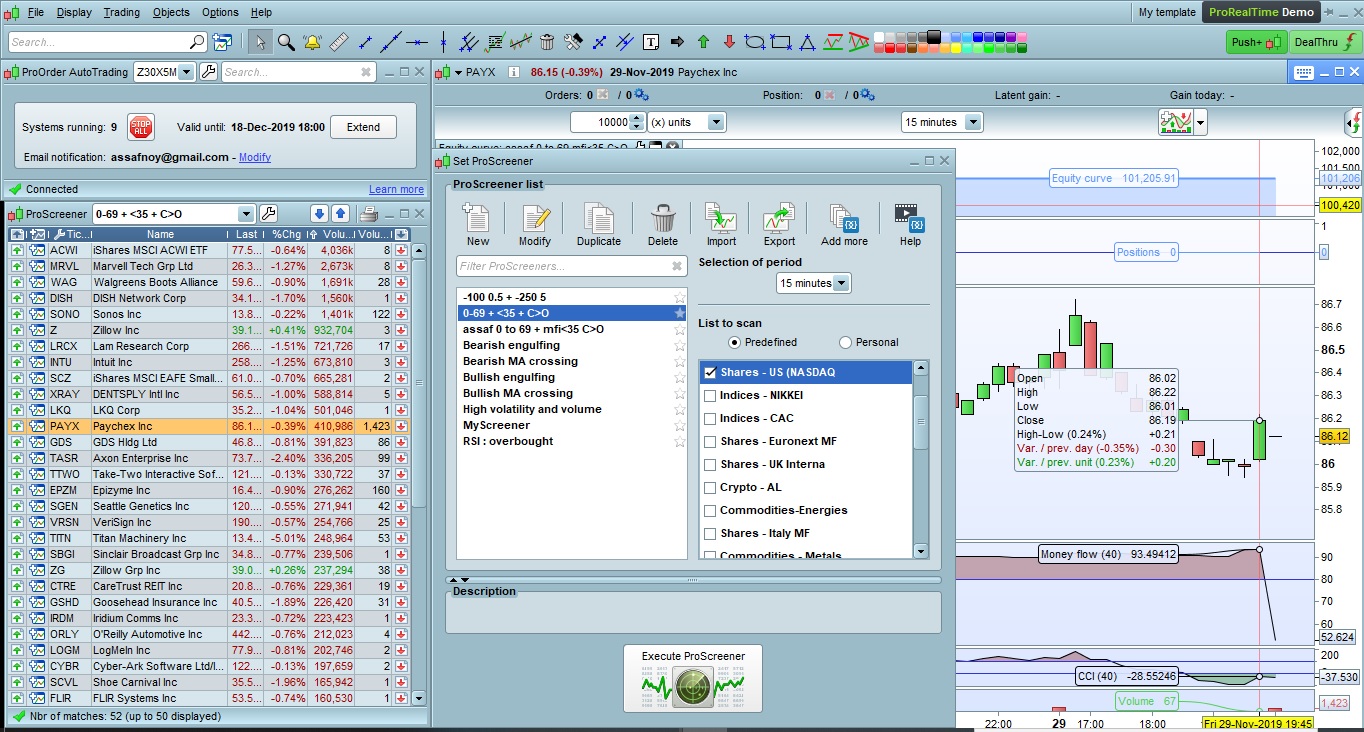The height and width of the screenshot is (732, 1364).
Task: Open the on-screen keyboard icon on chart
Action: click(x=1303, y=72)
